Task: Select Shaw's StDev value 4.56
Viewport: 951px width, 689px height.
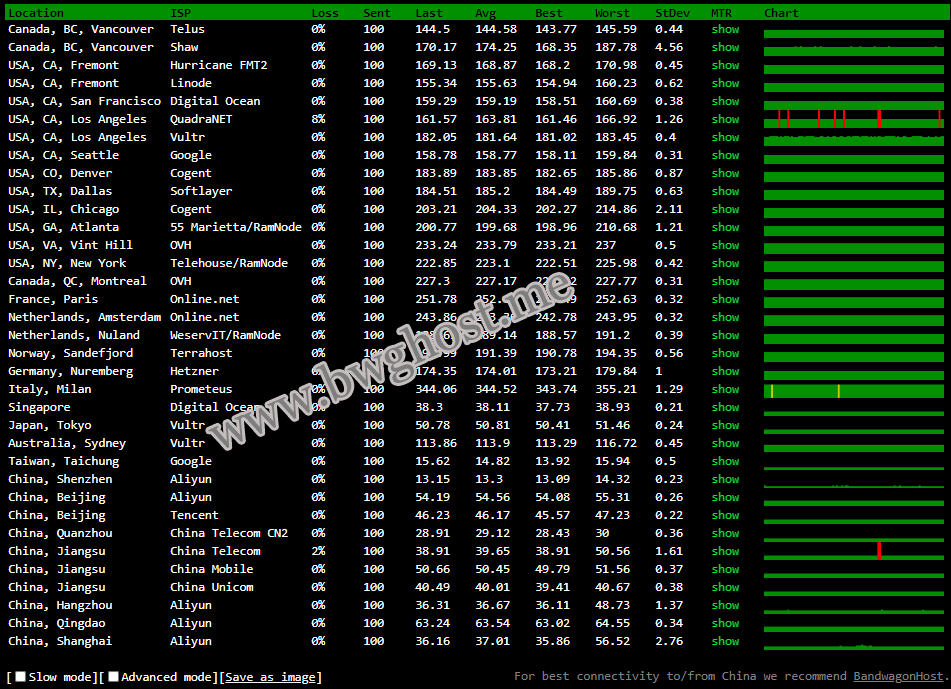Action: point(669,47)
